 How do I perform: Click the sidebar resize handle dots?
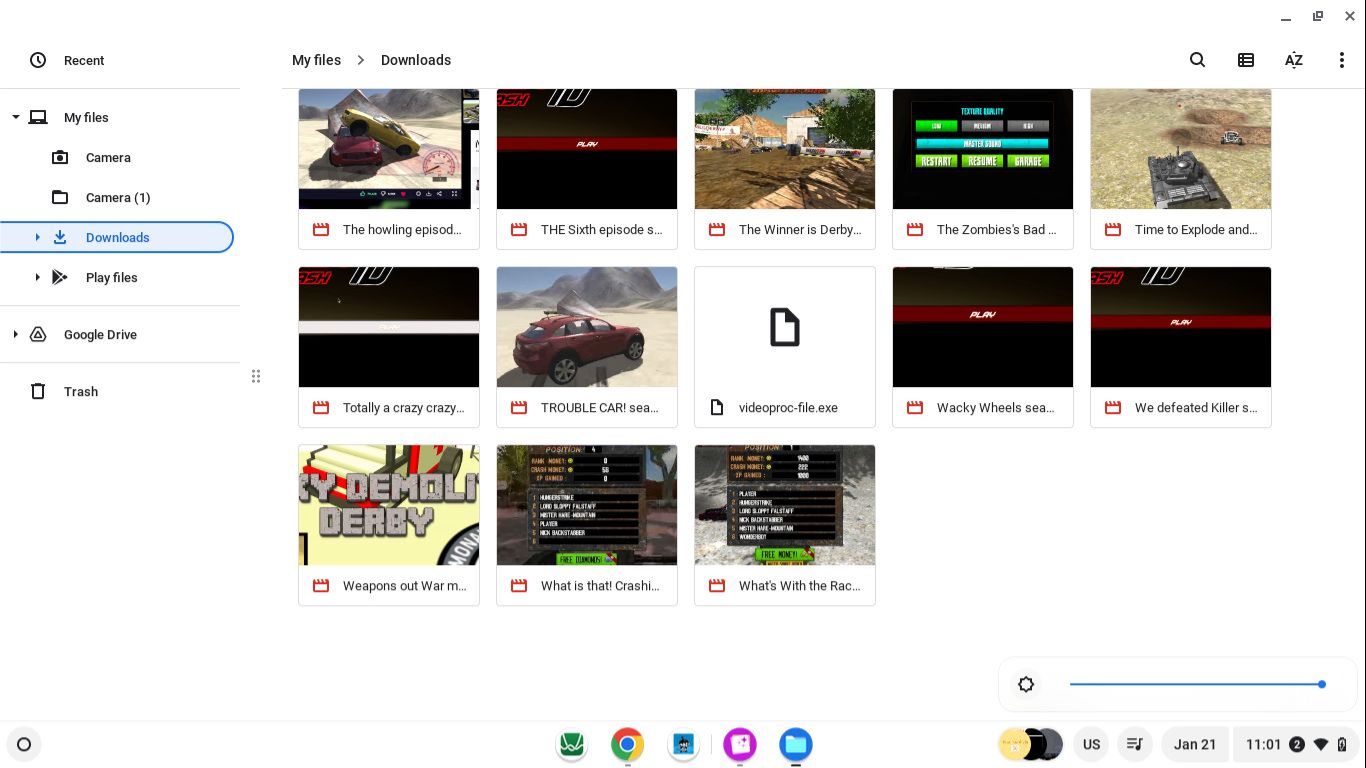click(x=256, y=376)
